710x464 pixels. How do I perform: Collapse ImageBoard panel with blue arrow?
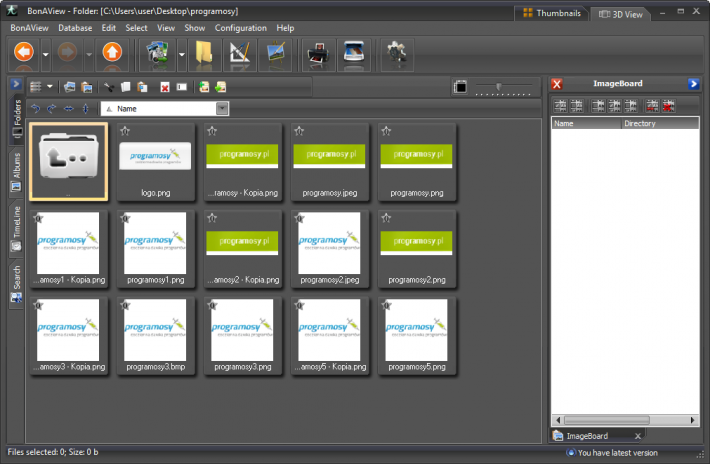(x=693, y=84)
